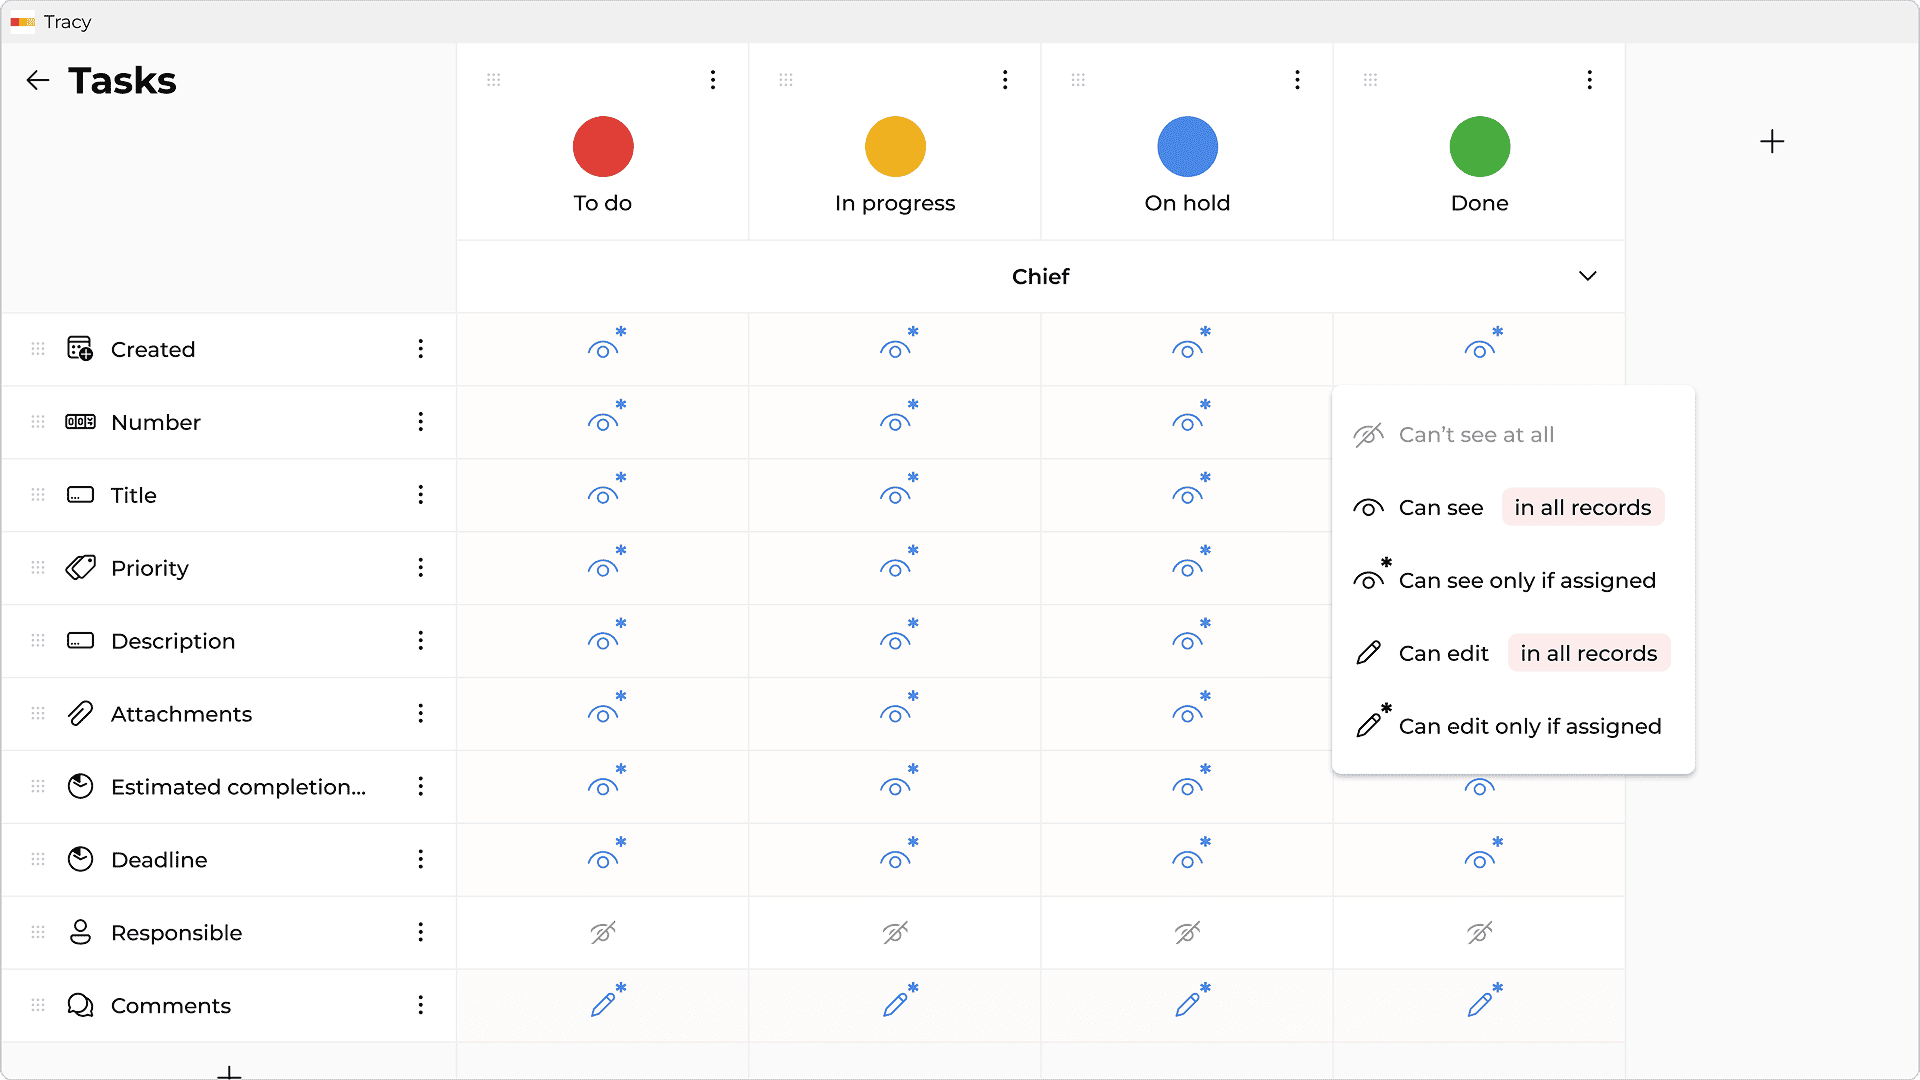Click the Attachments paperclip icon
The image size is (1920, 1080).
80,714
